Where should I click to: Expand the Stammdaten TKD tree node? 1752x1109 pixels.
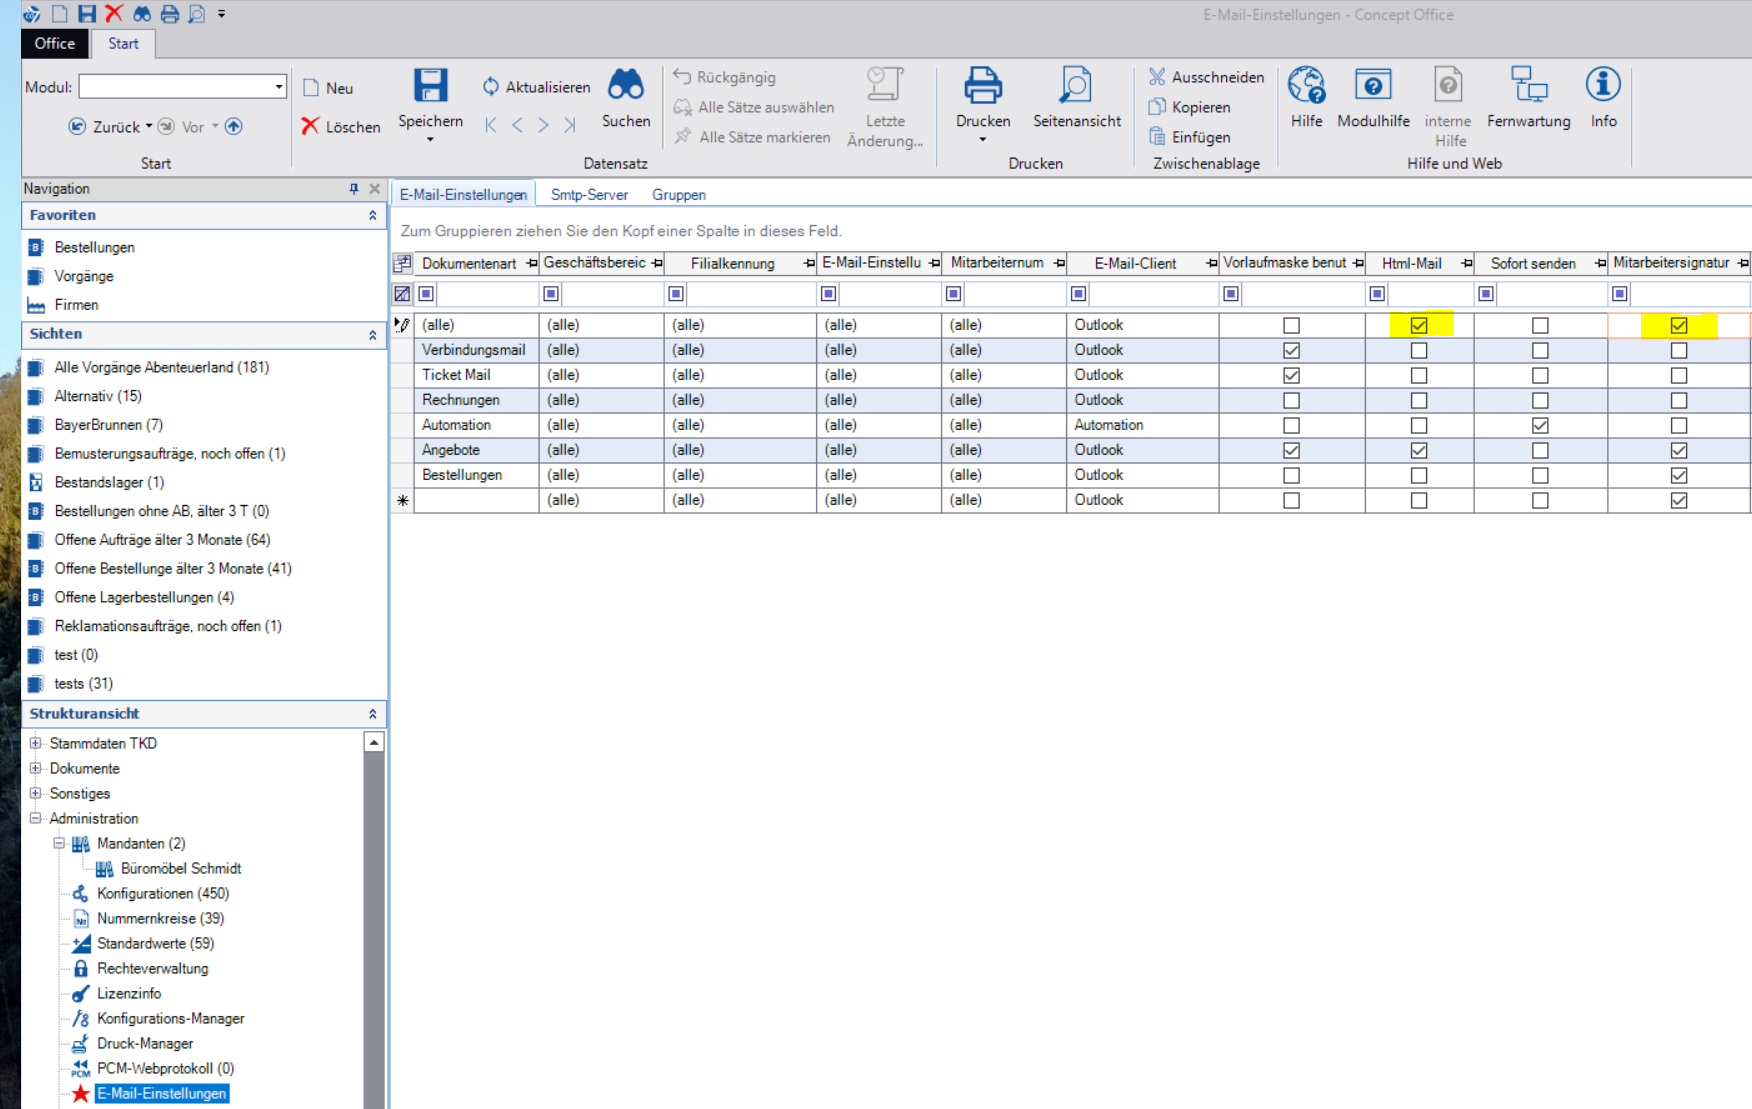tap(36, 743)
